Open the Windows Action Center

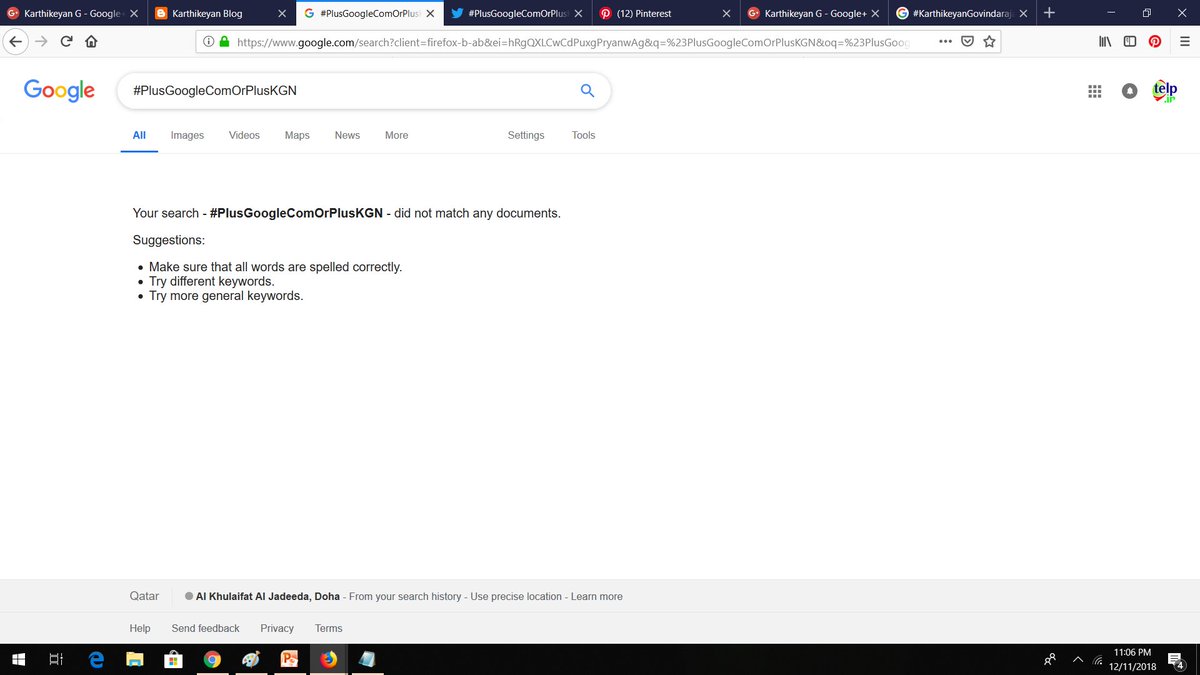[1176, 660]
